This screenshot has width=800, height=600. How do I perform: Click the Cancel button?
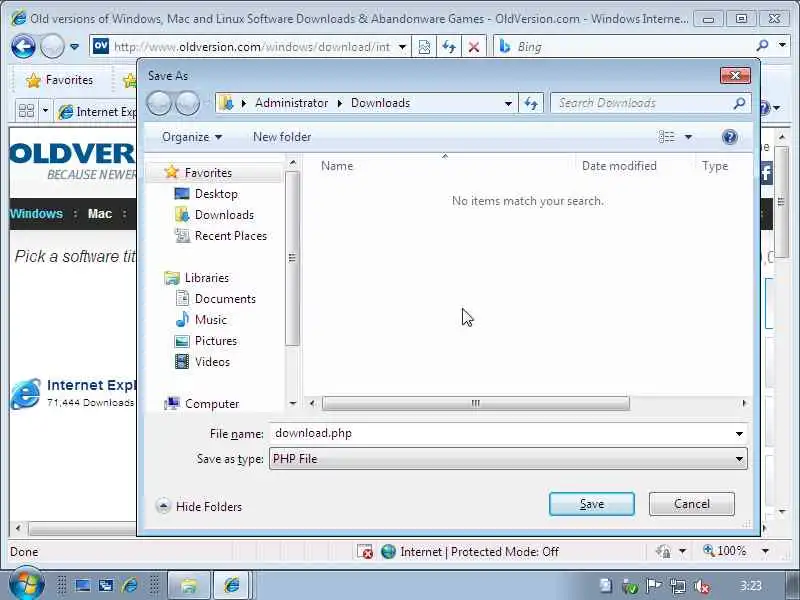point(692,504)
